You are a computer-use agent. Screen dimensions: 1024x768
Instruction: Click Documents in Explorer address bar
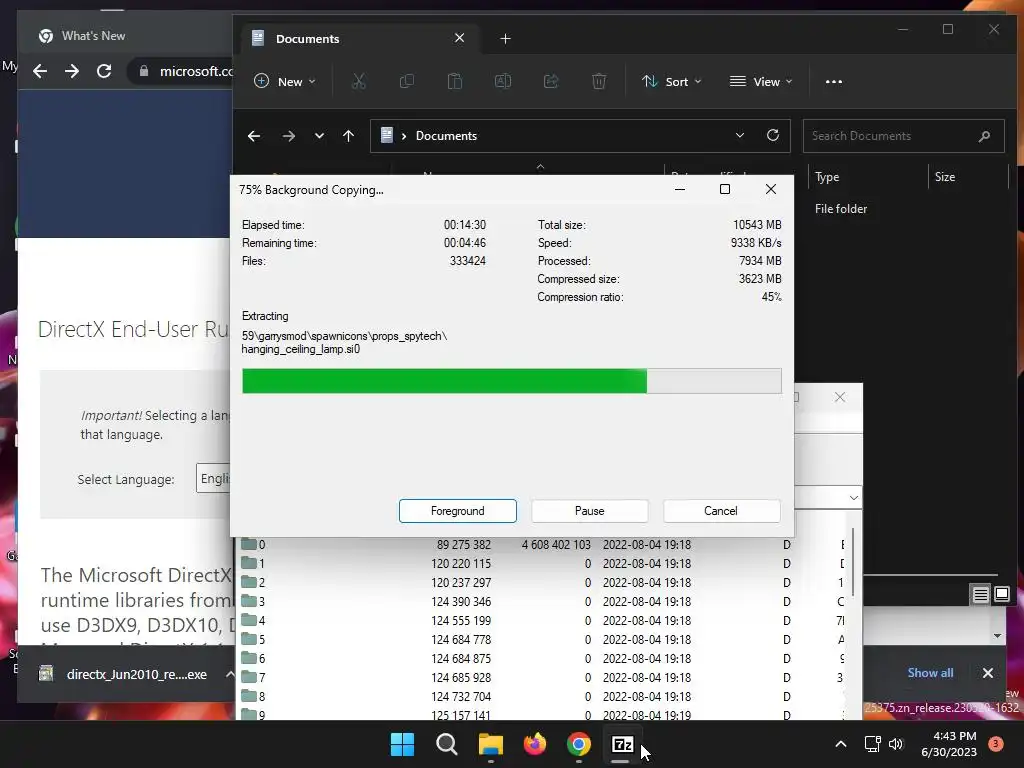click(x=446, y=136)
